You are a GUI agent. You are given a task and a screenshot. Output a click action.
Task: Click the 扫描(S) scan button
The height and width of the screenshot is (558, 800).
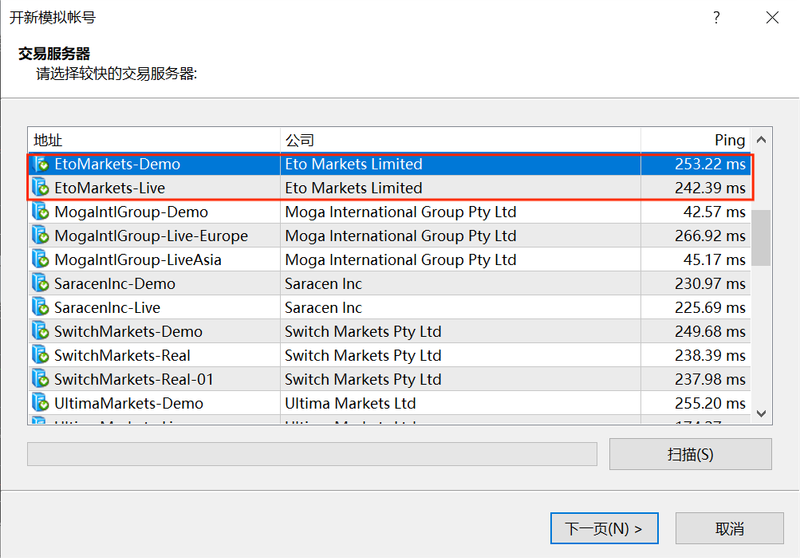690,454
